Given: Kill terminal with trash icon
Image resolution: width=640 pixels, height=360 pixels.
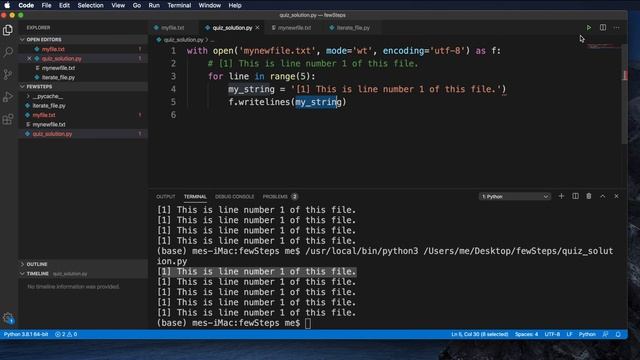Looking at the screenshot, I should click(589, 196).
